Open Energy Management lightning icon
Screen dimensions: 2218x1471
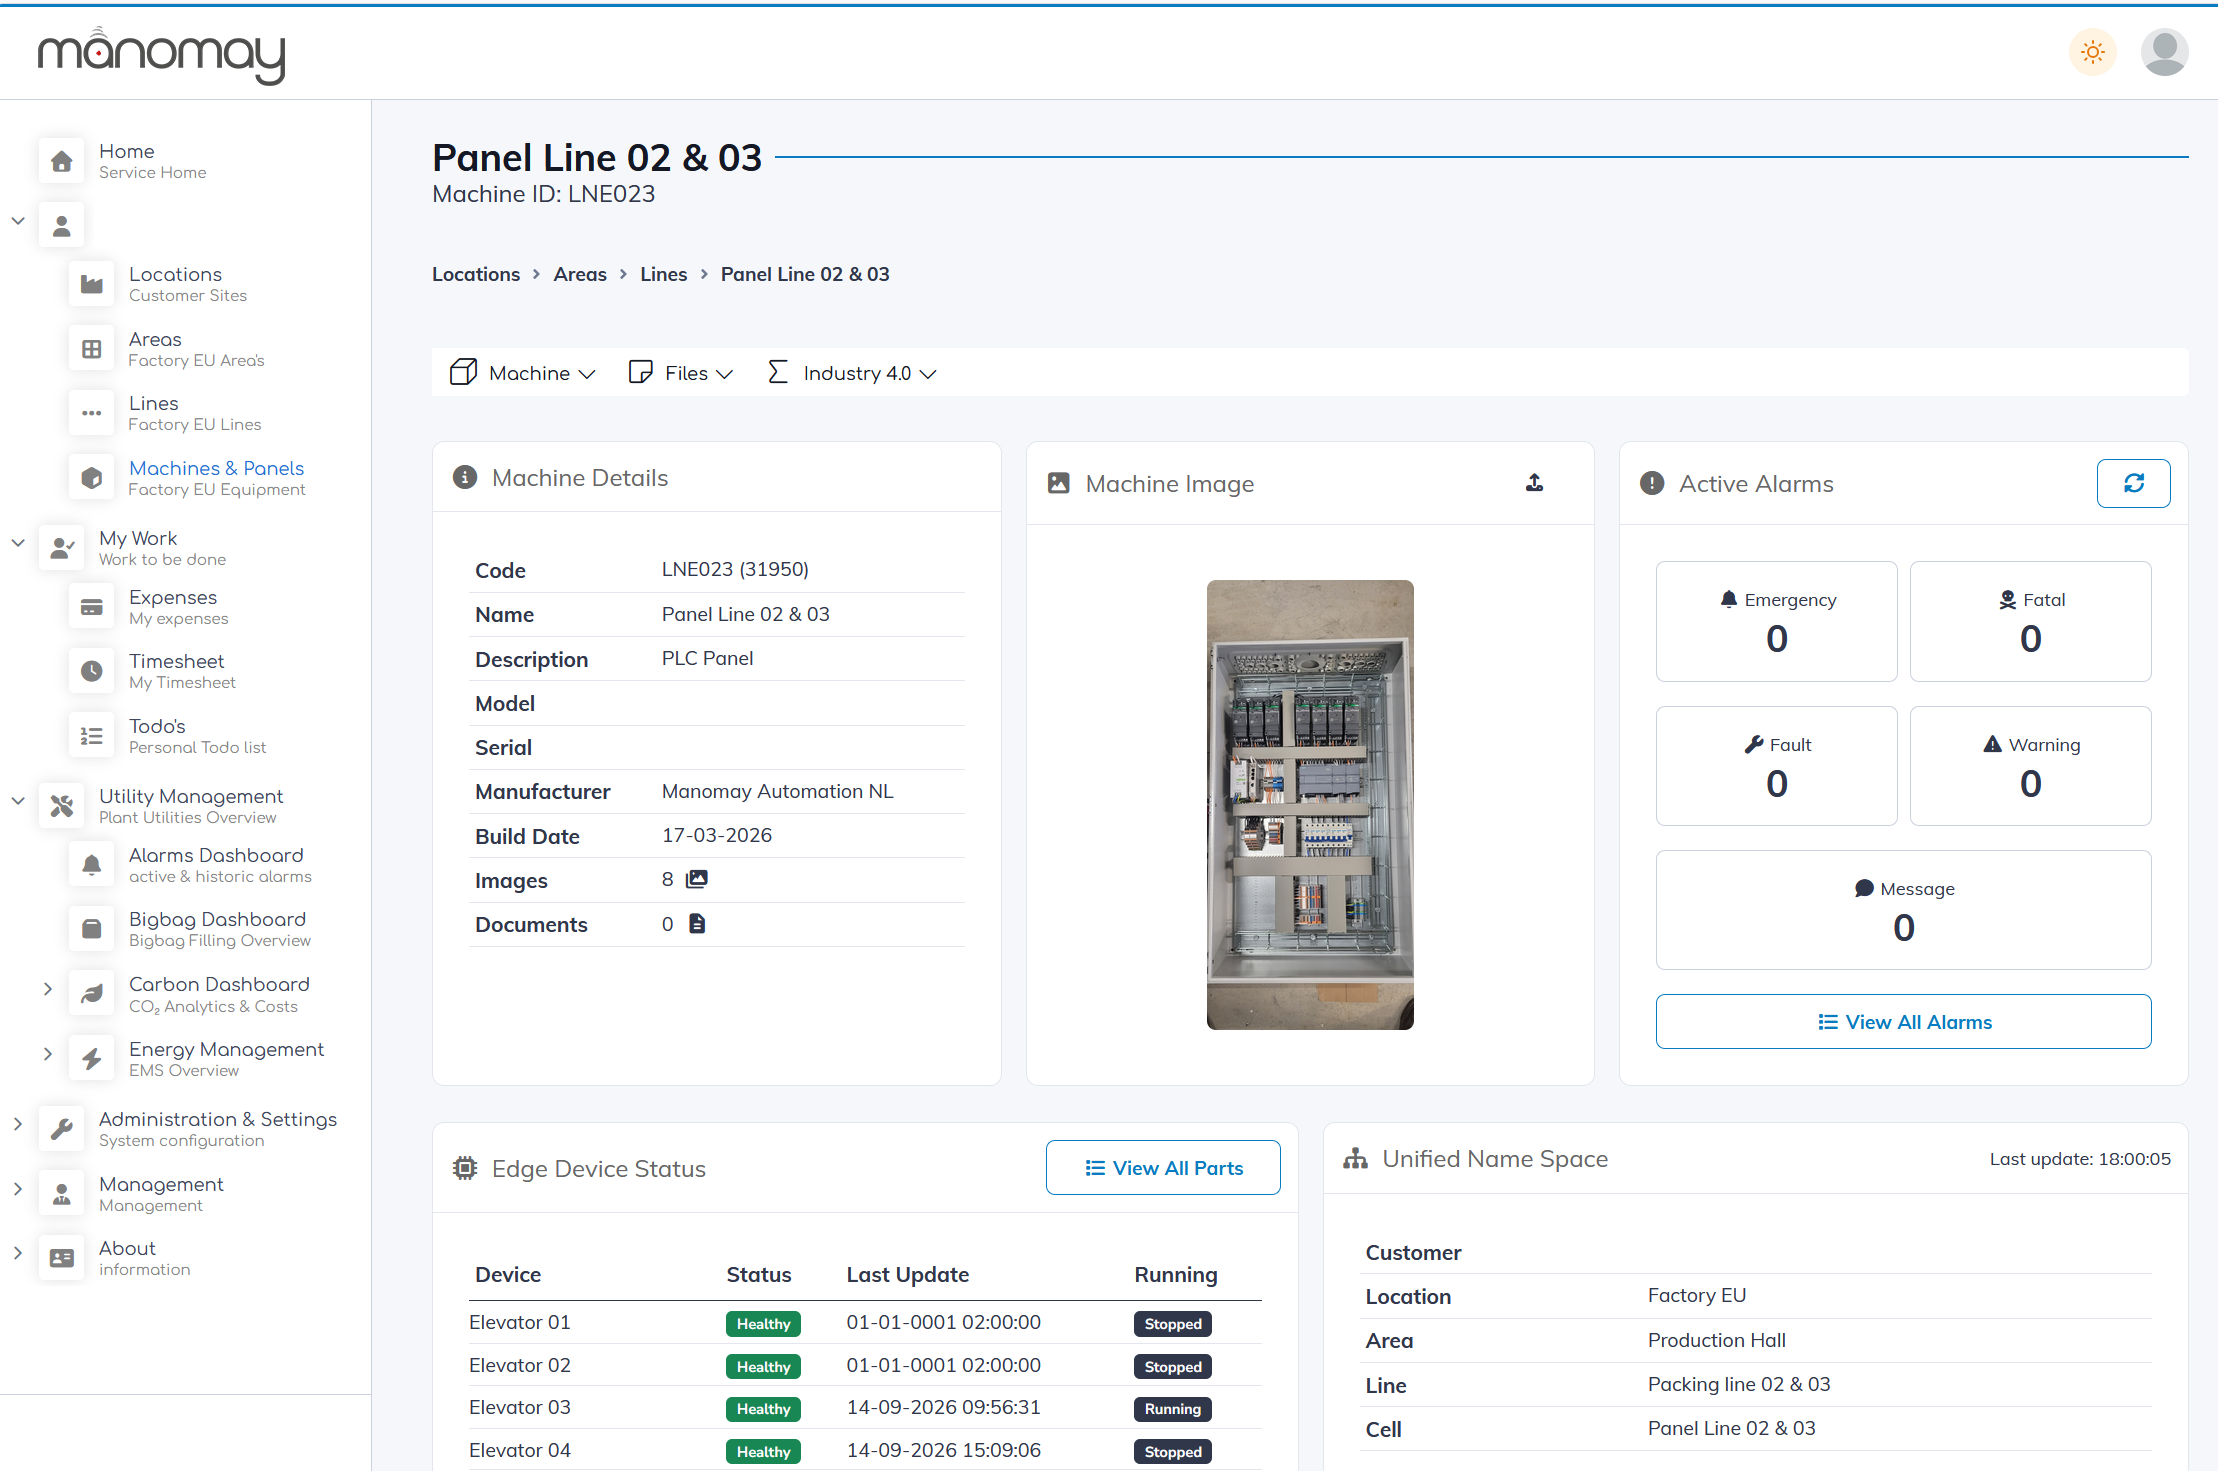point(92,1059)
